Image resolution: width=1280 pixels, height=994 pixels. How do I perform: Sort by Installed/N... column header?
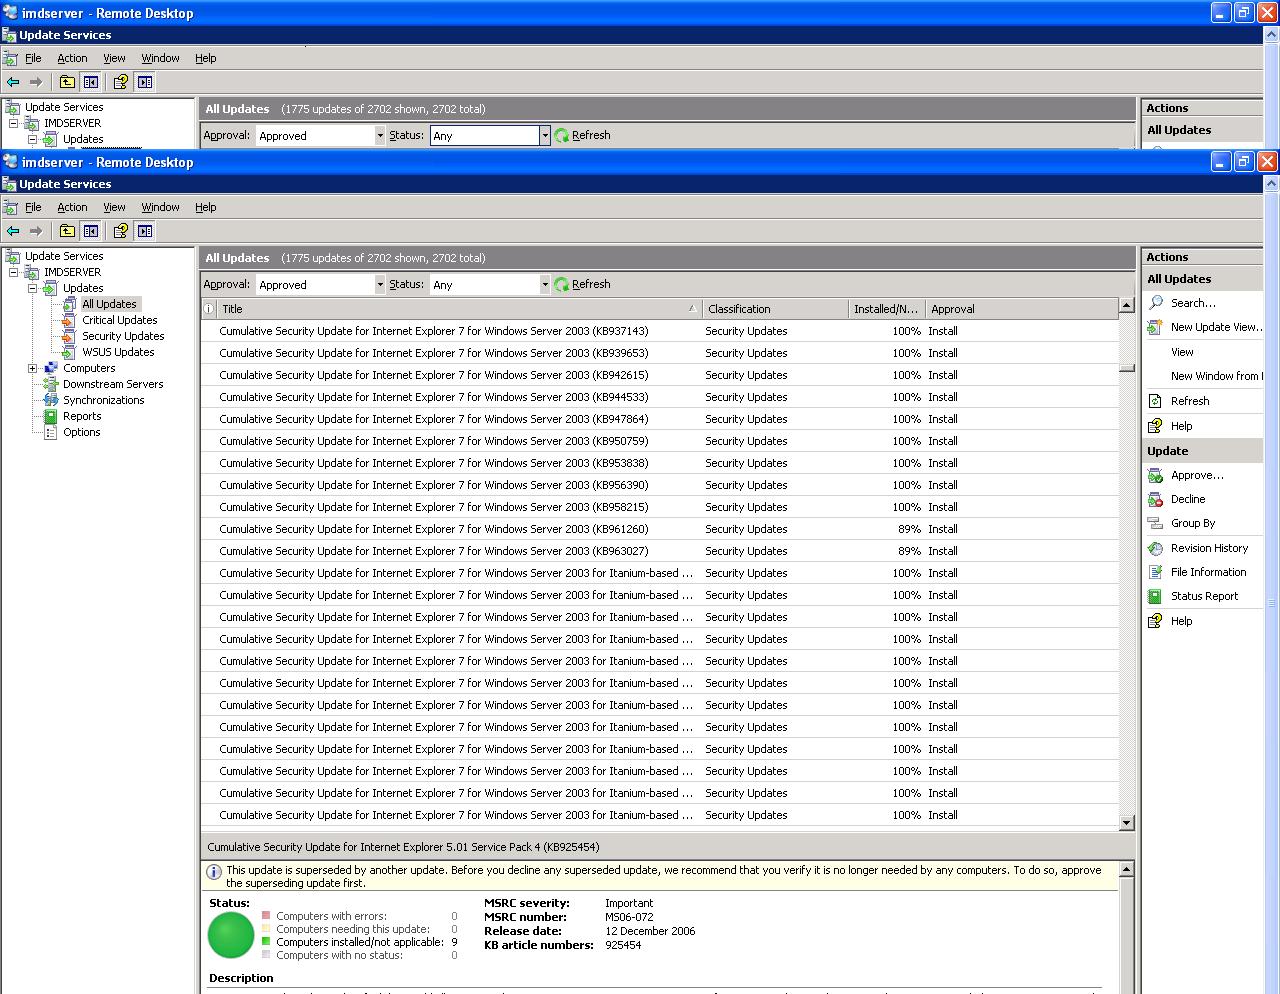[x=886, y=309]
